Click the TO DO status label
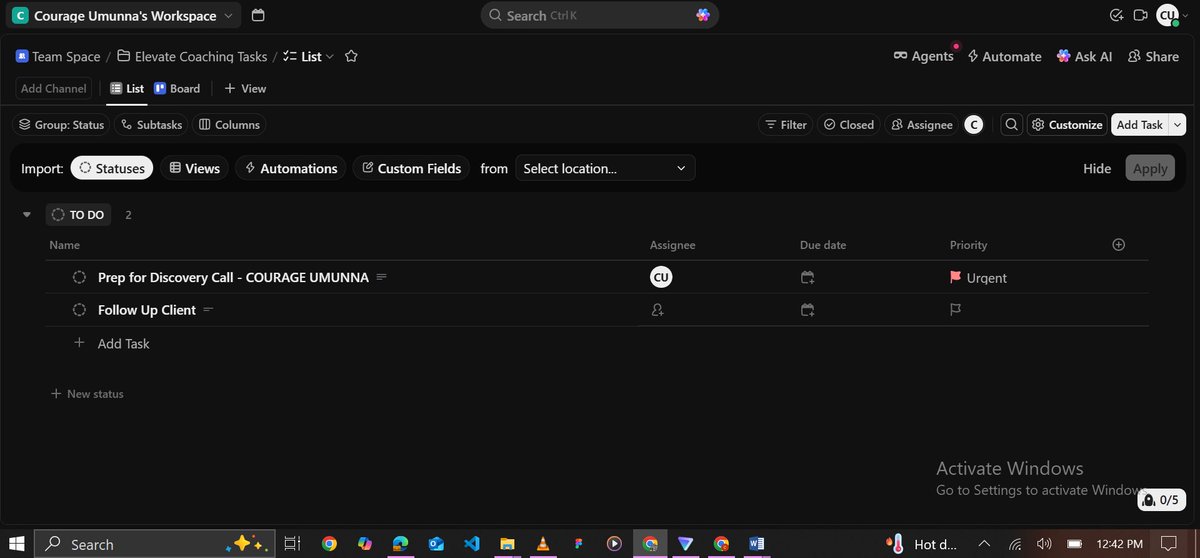Image resolution: width=1200 pixels, height=558 pixels. (x=79, y=215)
